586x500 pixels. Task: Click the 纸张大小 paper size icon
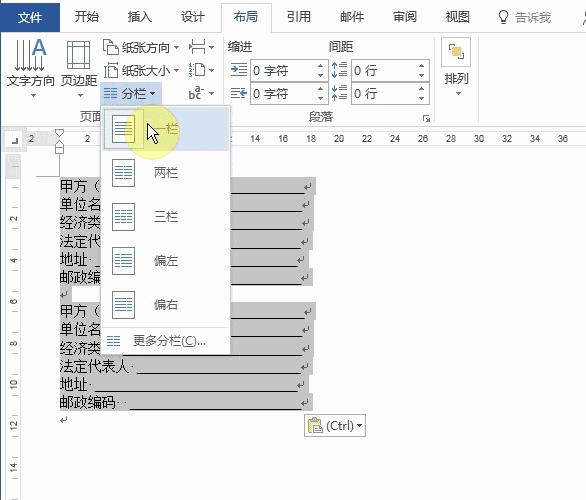111,70
